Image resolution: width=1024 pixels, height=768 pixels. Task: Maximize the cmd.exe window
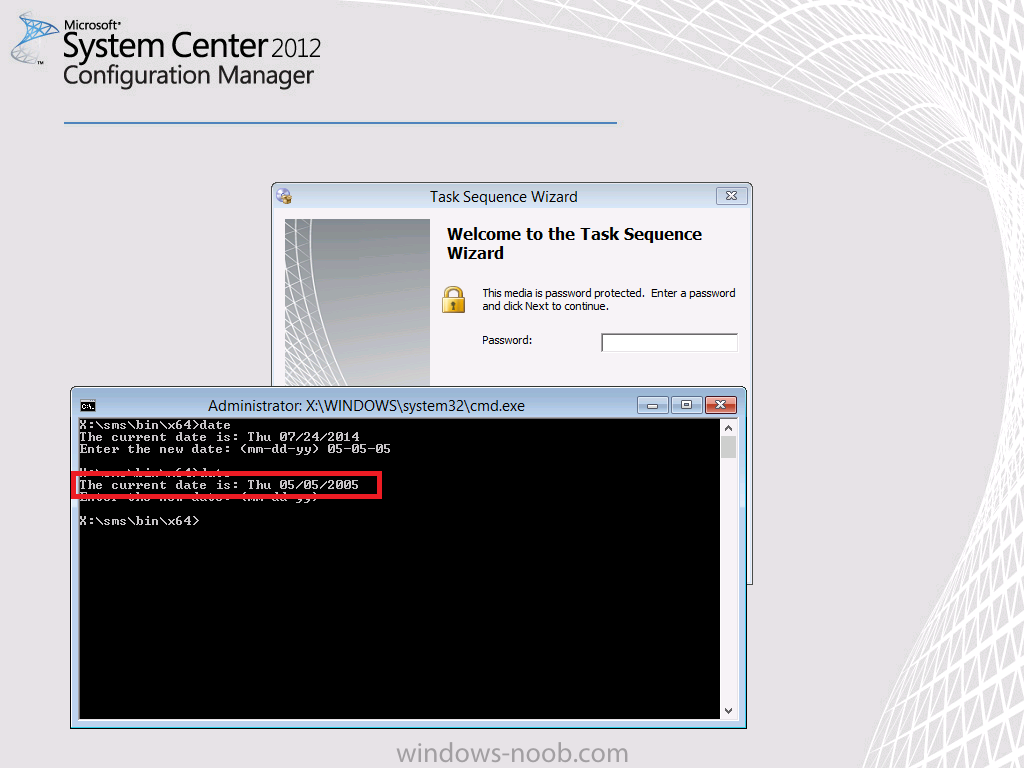[686, 406]
